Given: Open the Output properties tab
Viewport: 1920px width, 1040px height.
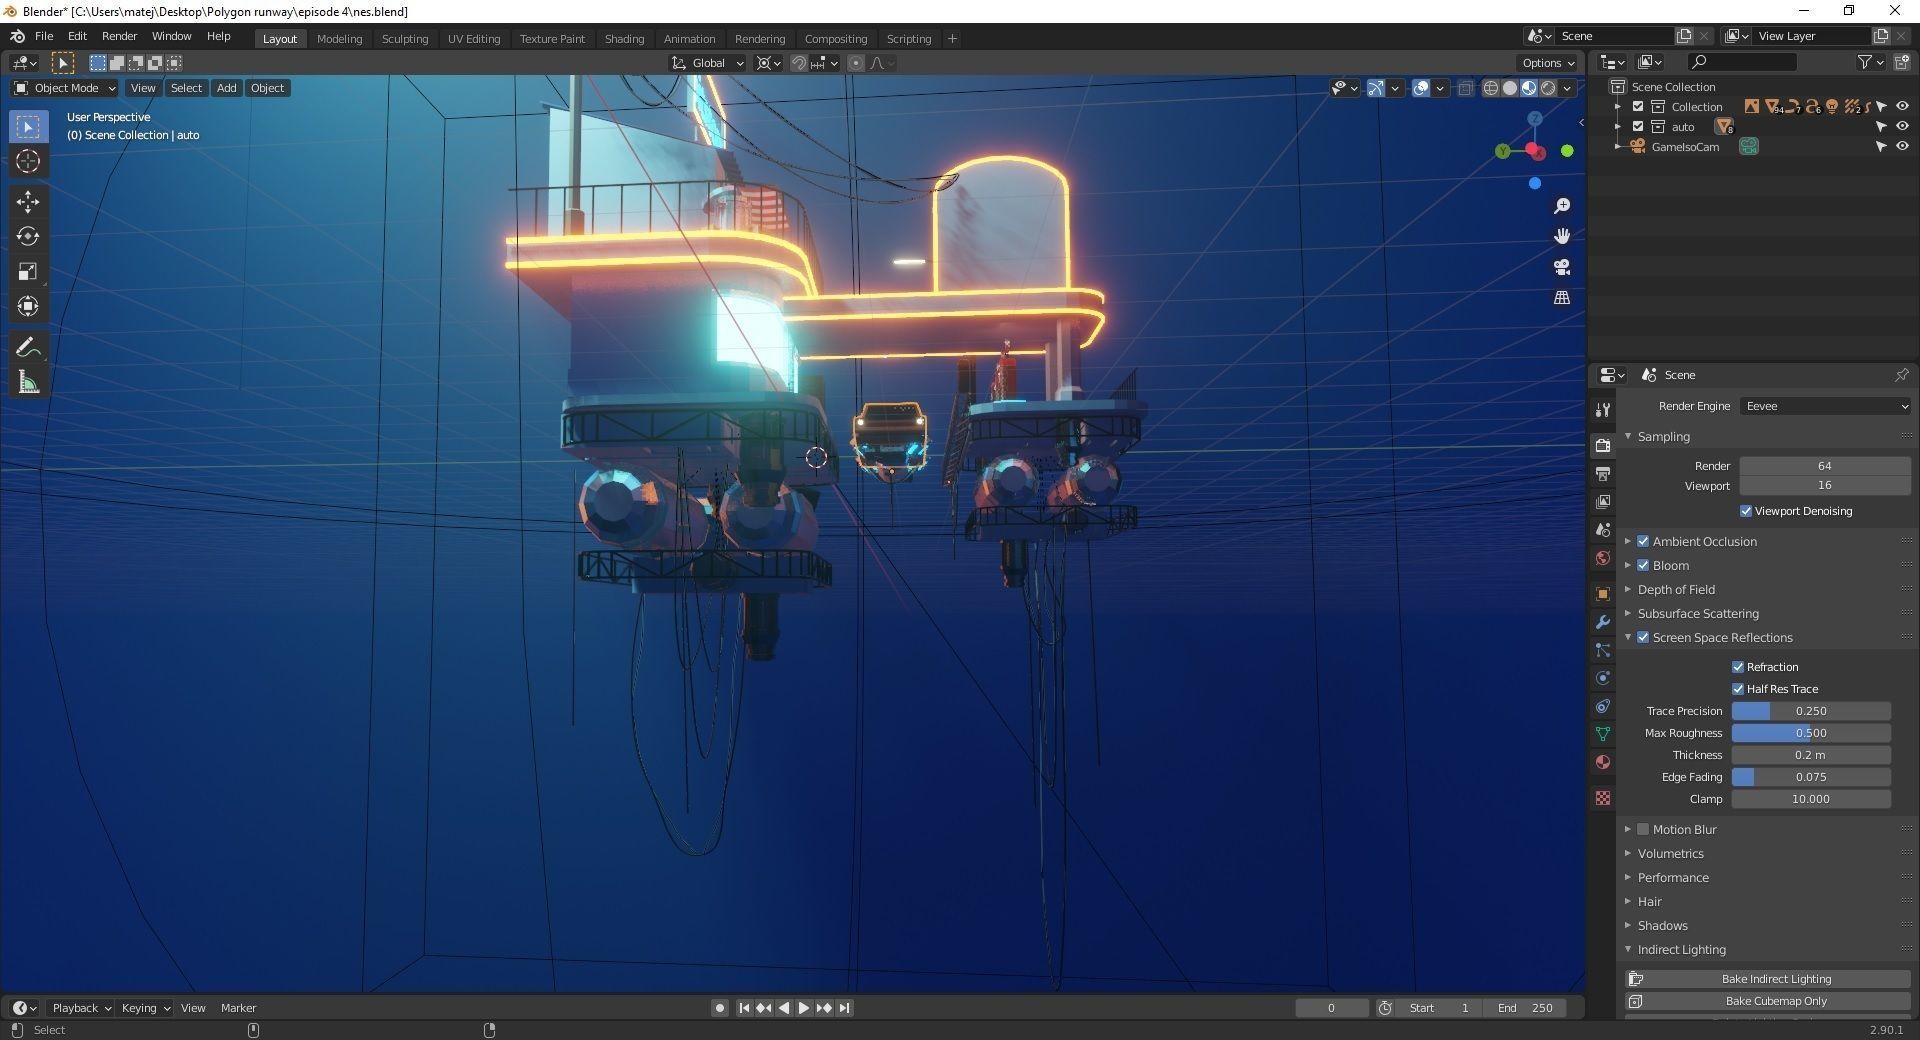Looking at the screenshot, I should [x=1603, y=473].
